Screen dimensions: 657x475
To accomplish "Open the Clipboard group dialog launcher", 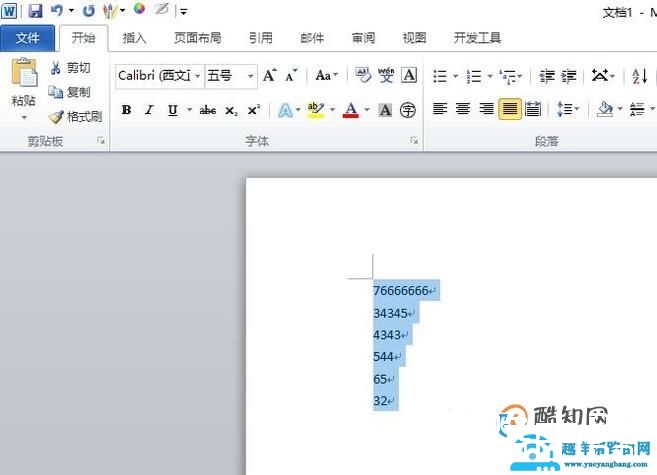I will pyautogui.click(x=101, y=140).
